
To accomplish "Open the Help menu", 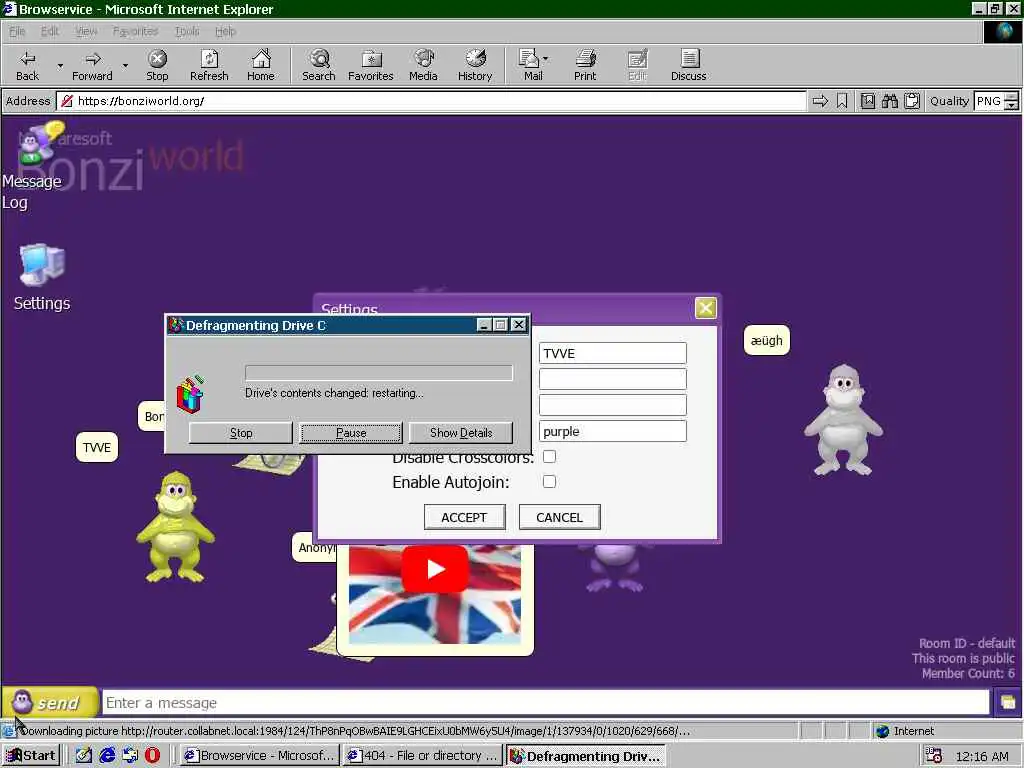I will click(x=225, y=31).
